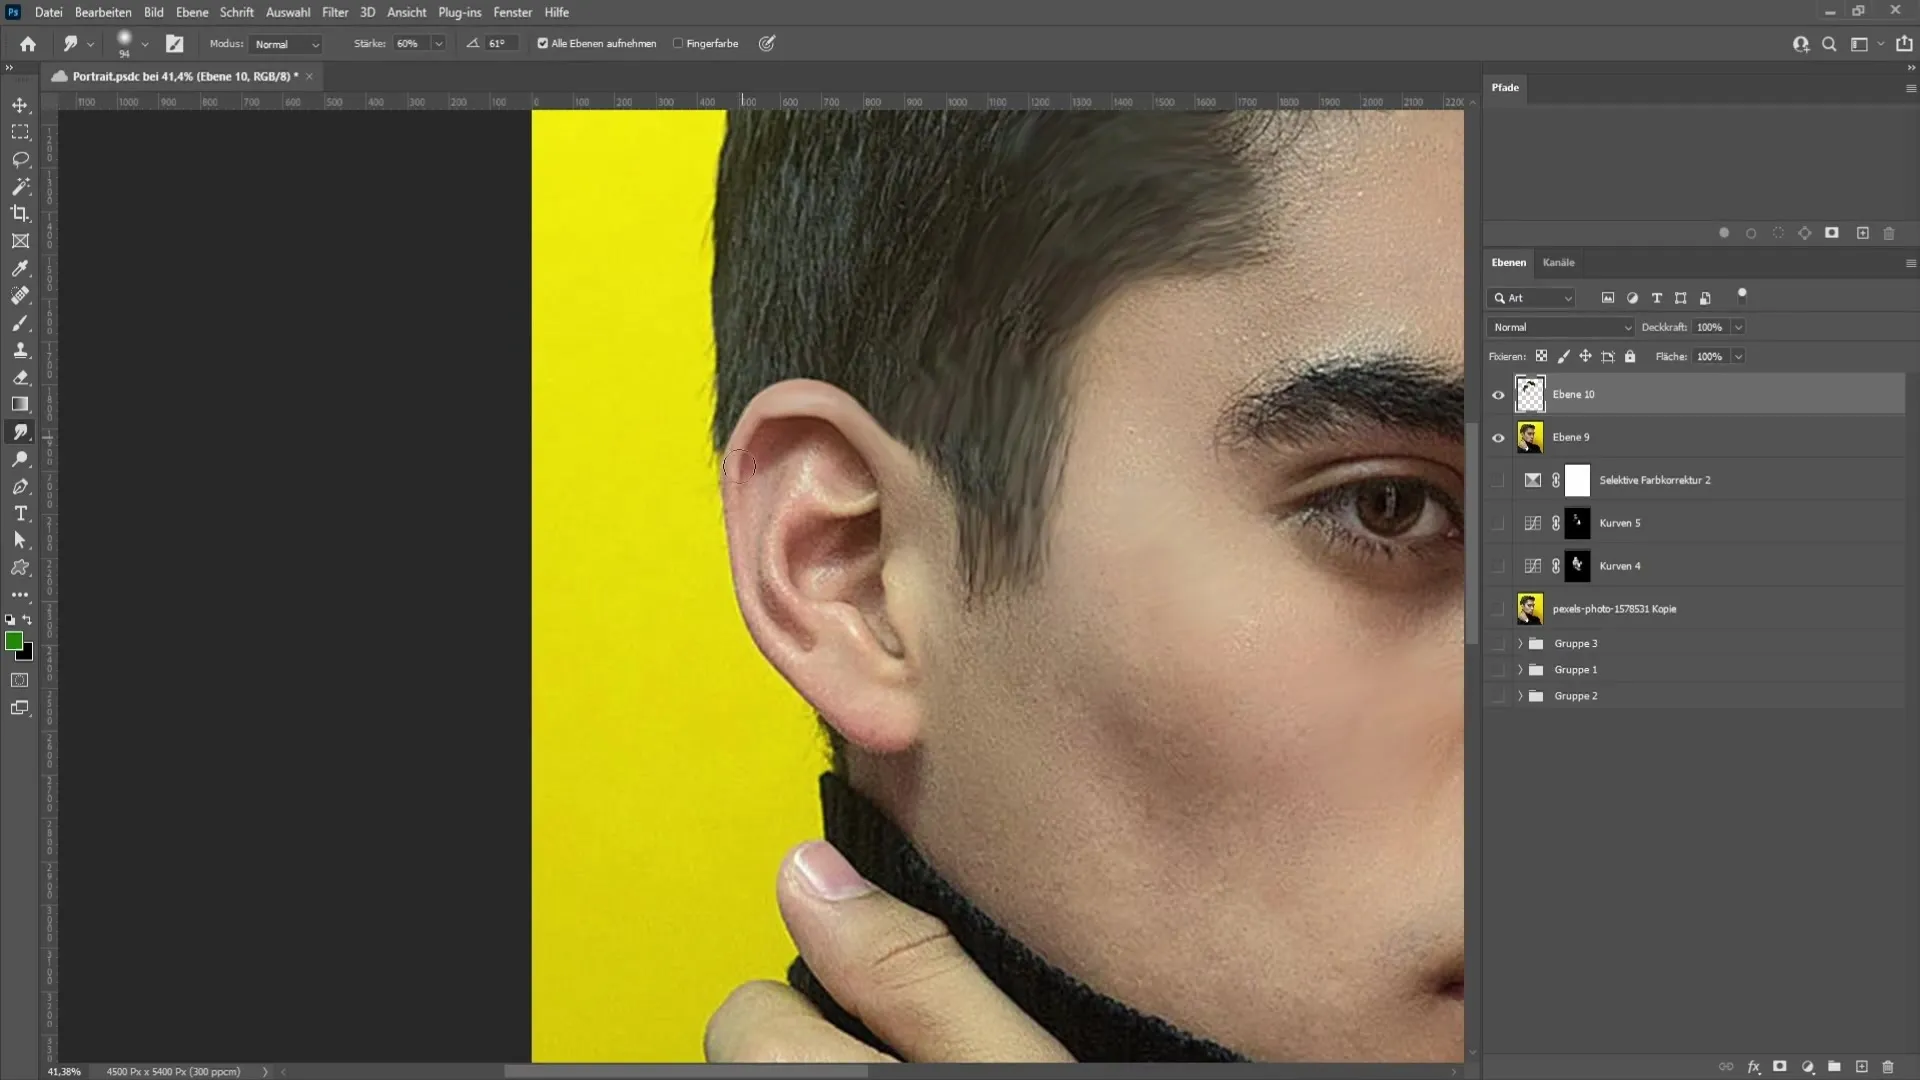This screenshot has height=1080, width=1920.
Task: Select the Text tool in toolbar
Action: click(21, 513)
